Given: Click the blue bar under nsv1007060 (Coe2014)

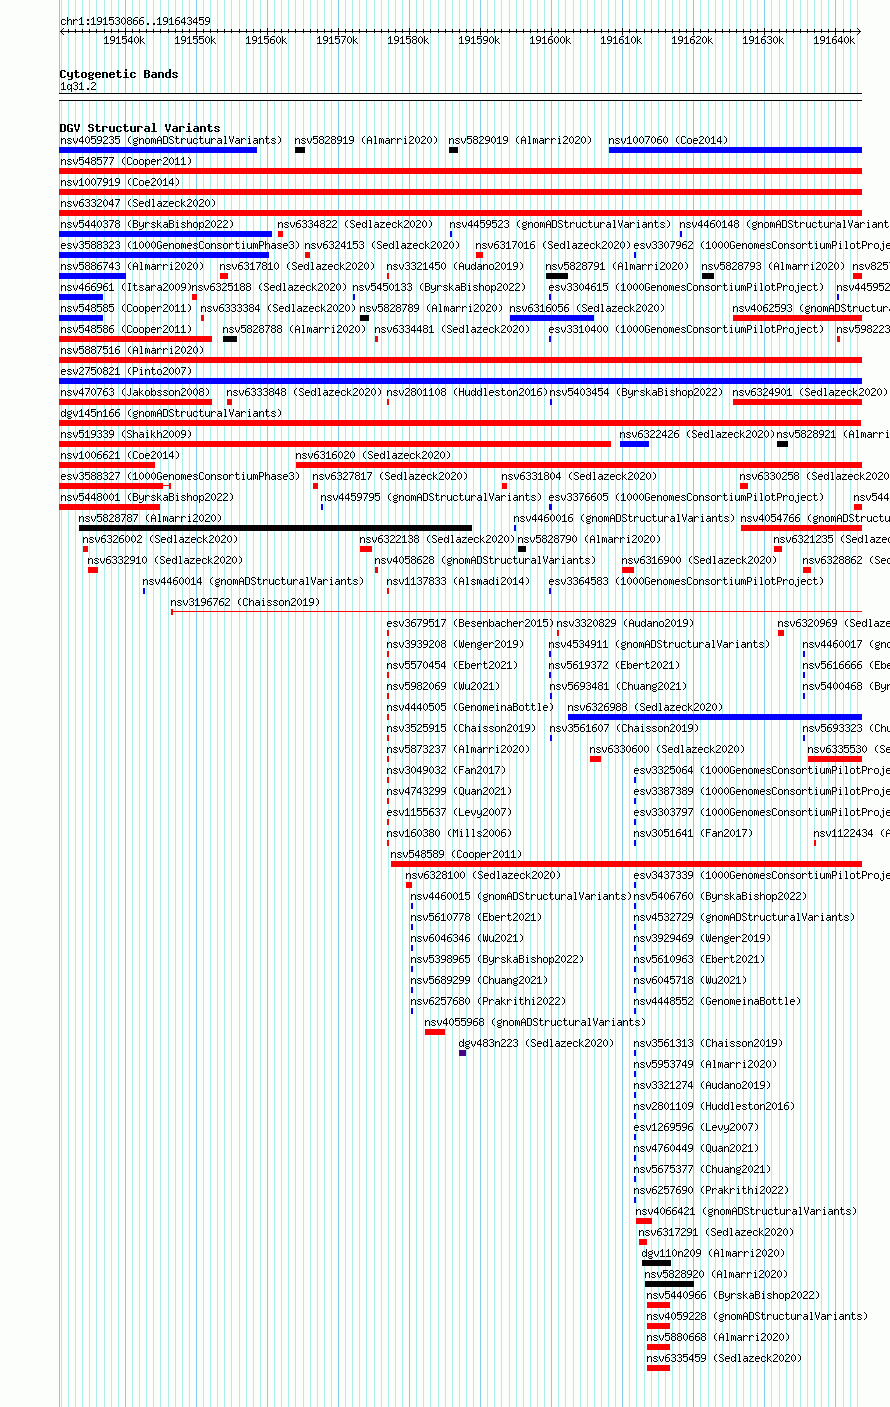Looking at the screenshot, I should pos(735,150).
